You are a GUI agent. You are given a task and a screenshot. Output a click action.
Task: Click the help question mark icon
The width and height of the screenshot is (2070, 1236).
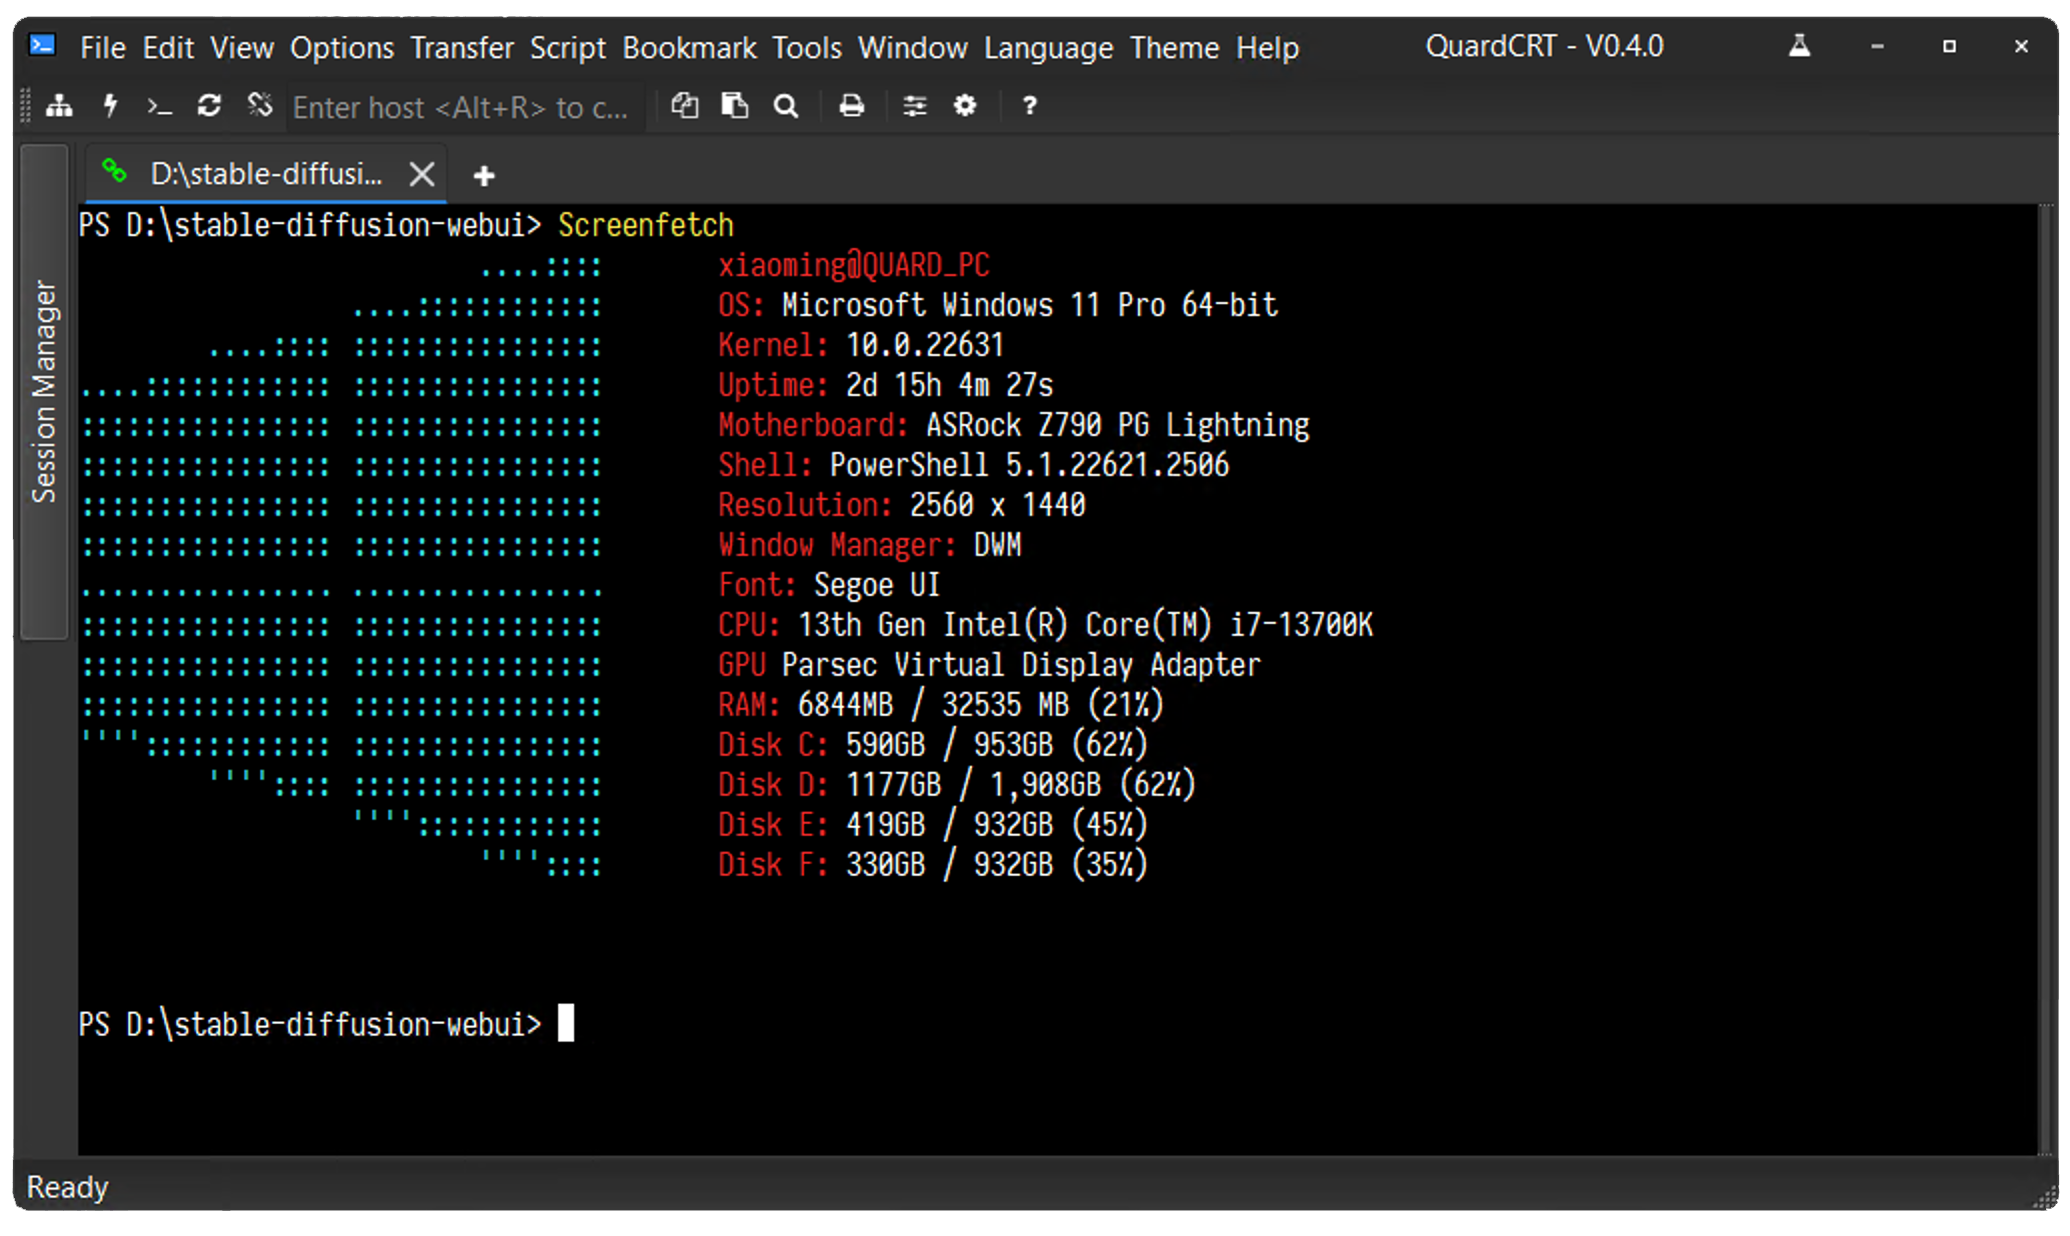1029,106
